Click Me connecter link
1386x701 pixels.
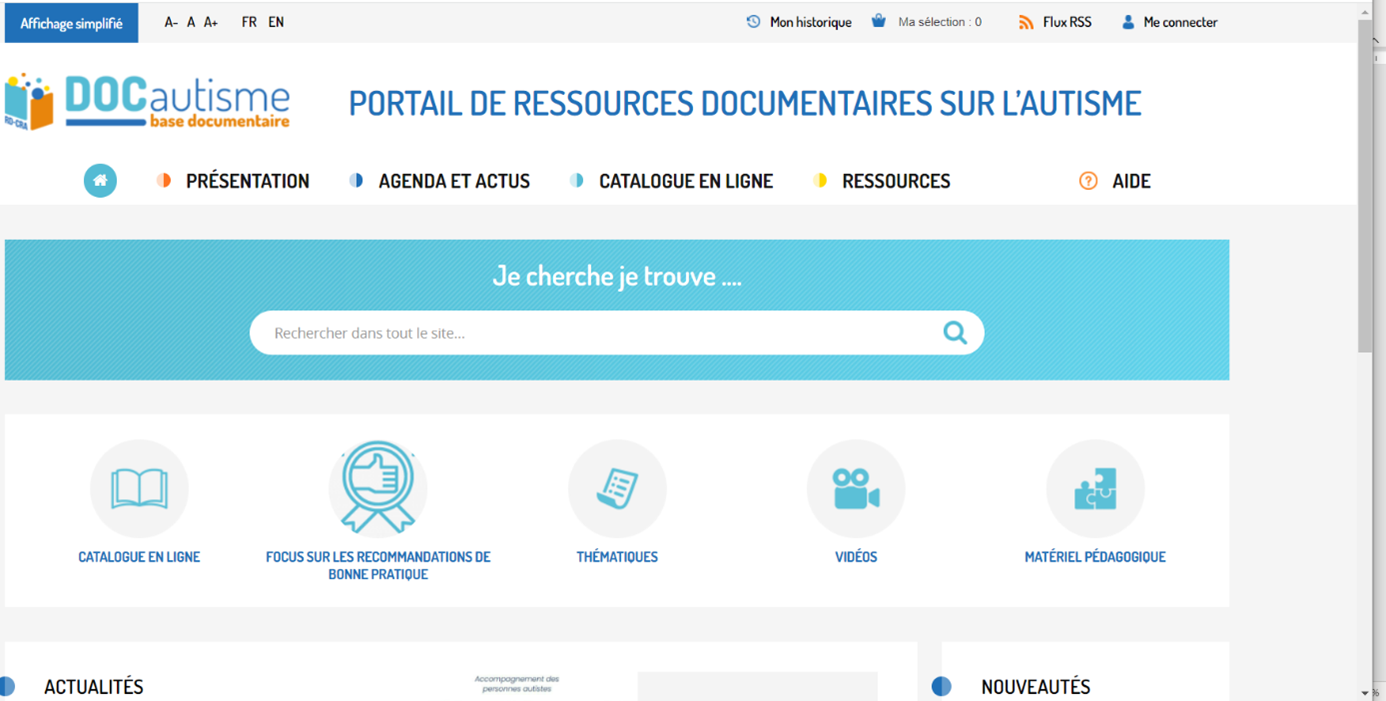[x=1180, y=22]
